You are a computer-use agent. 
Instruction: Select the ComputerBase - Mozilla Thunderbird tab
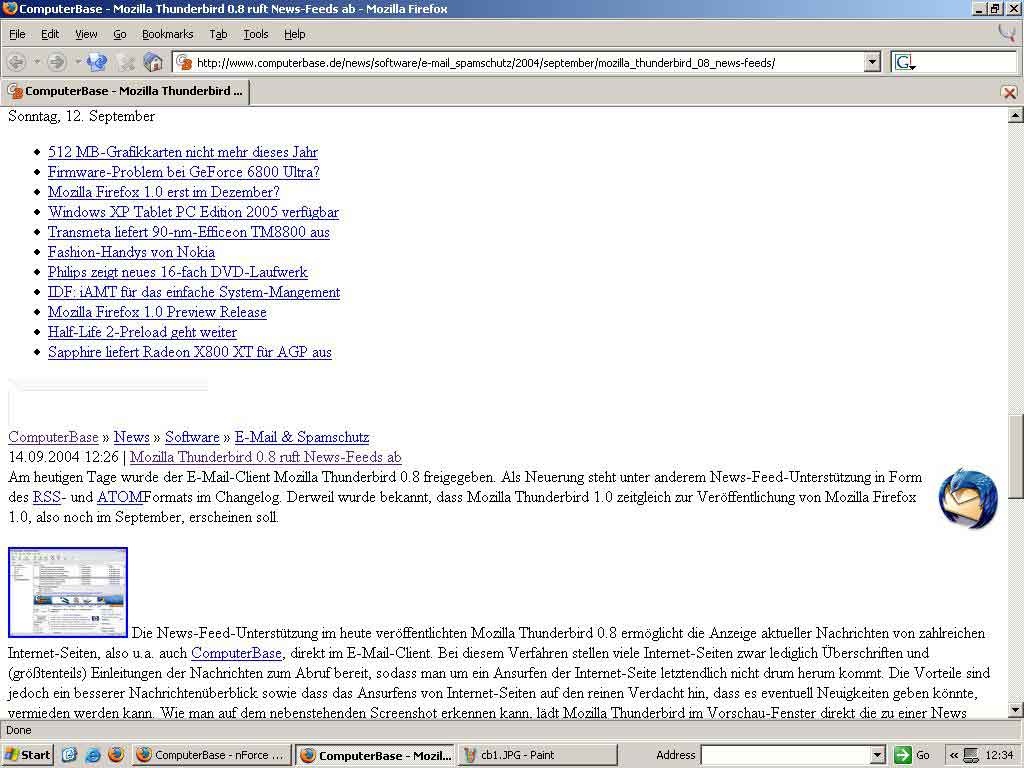[125, 91]
